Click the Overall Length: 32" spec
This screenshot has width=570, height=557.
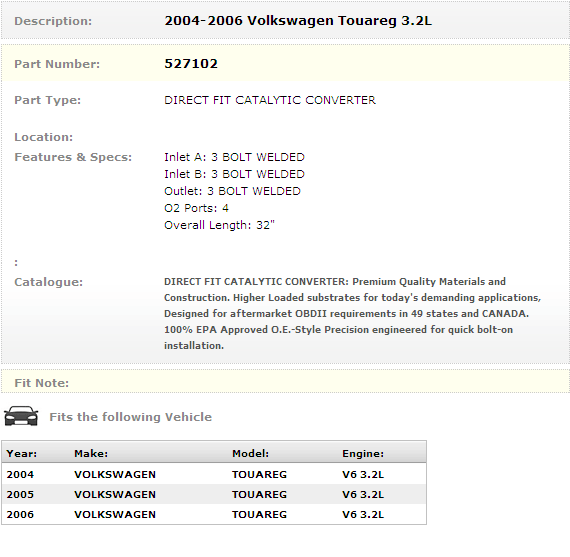pyautogui.click(x=219, y=225)
